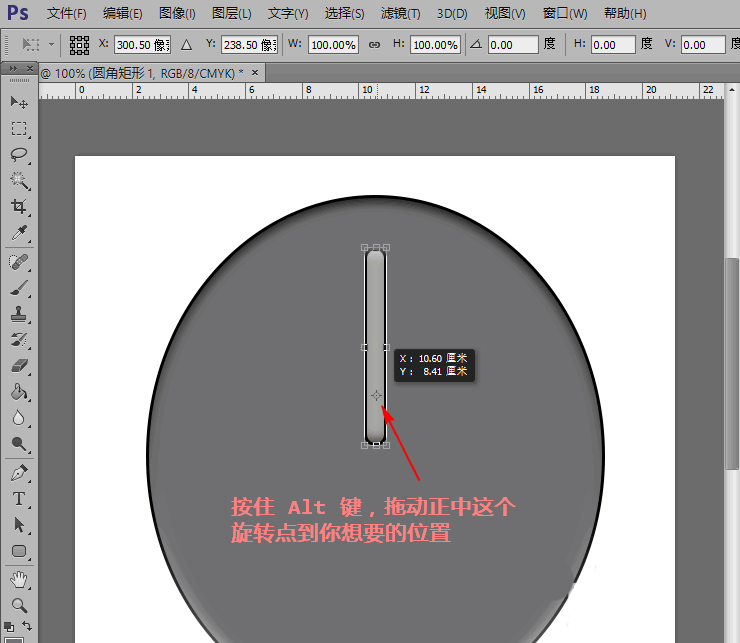This screenshot has width=740, height=643.
Task: Select the Spot Healing Brush tool
Action: tap(19, 262)
